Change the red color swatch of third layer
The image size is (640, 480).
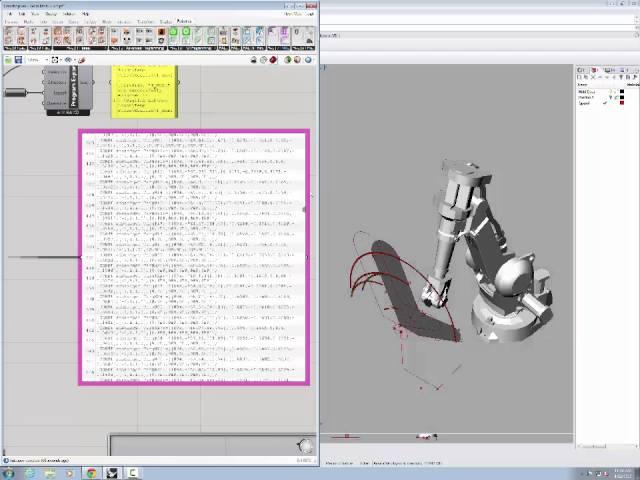(622, 103)
